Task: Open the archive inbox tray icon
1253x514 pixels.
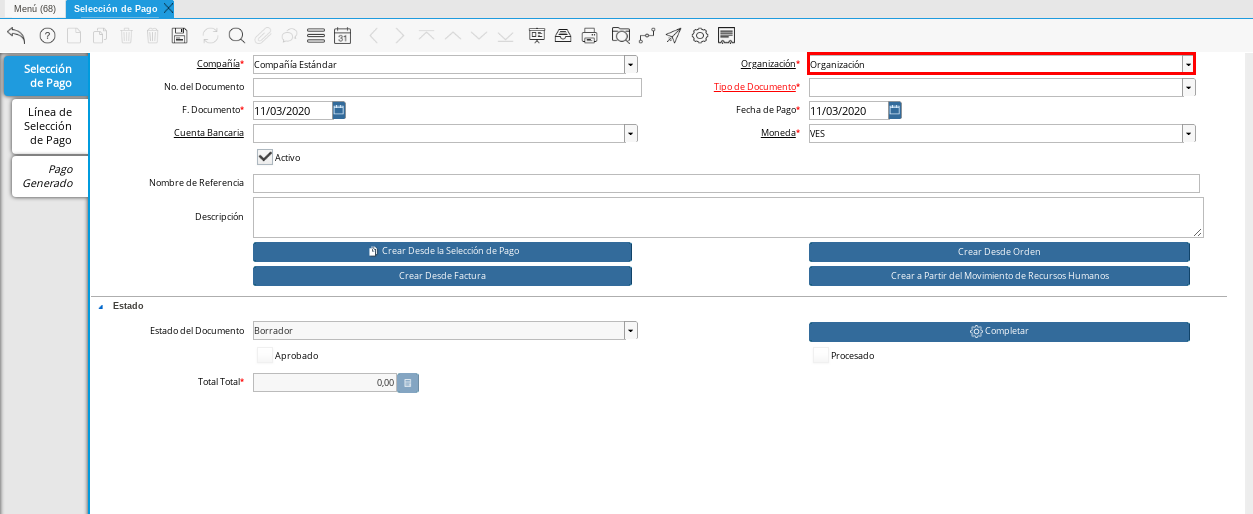Action: [x=564, y=35]
